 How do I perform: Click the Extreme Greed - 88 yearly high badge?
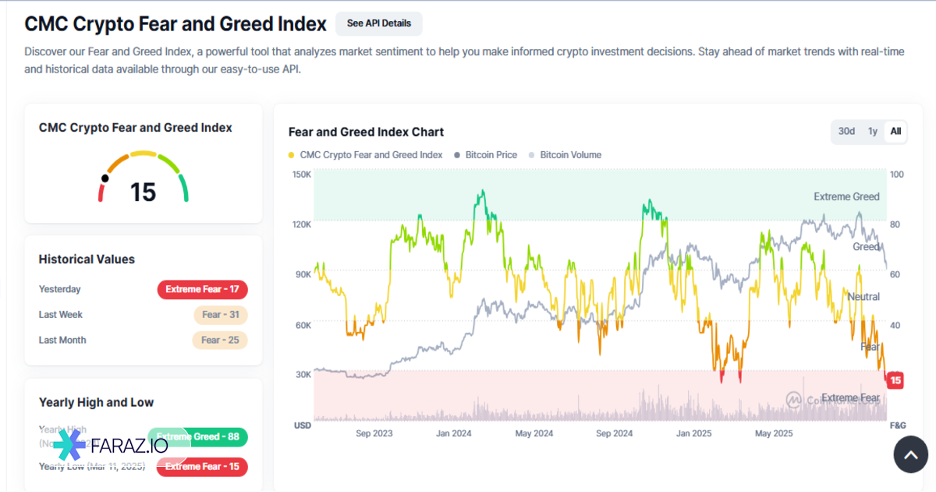(200, 437)
